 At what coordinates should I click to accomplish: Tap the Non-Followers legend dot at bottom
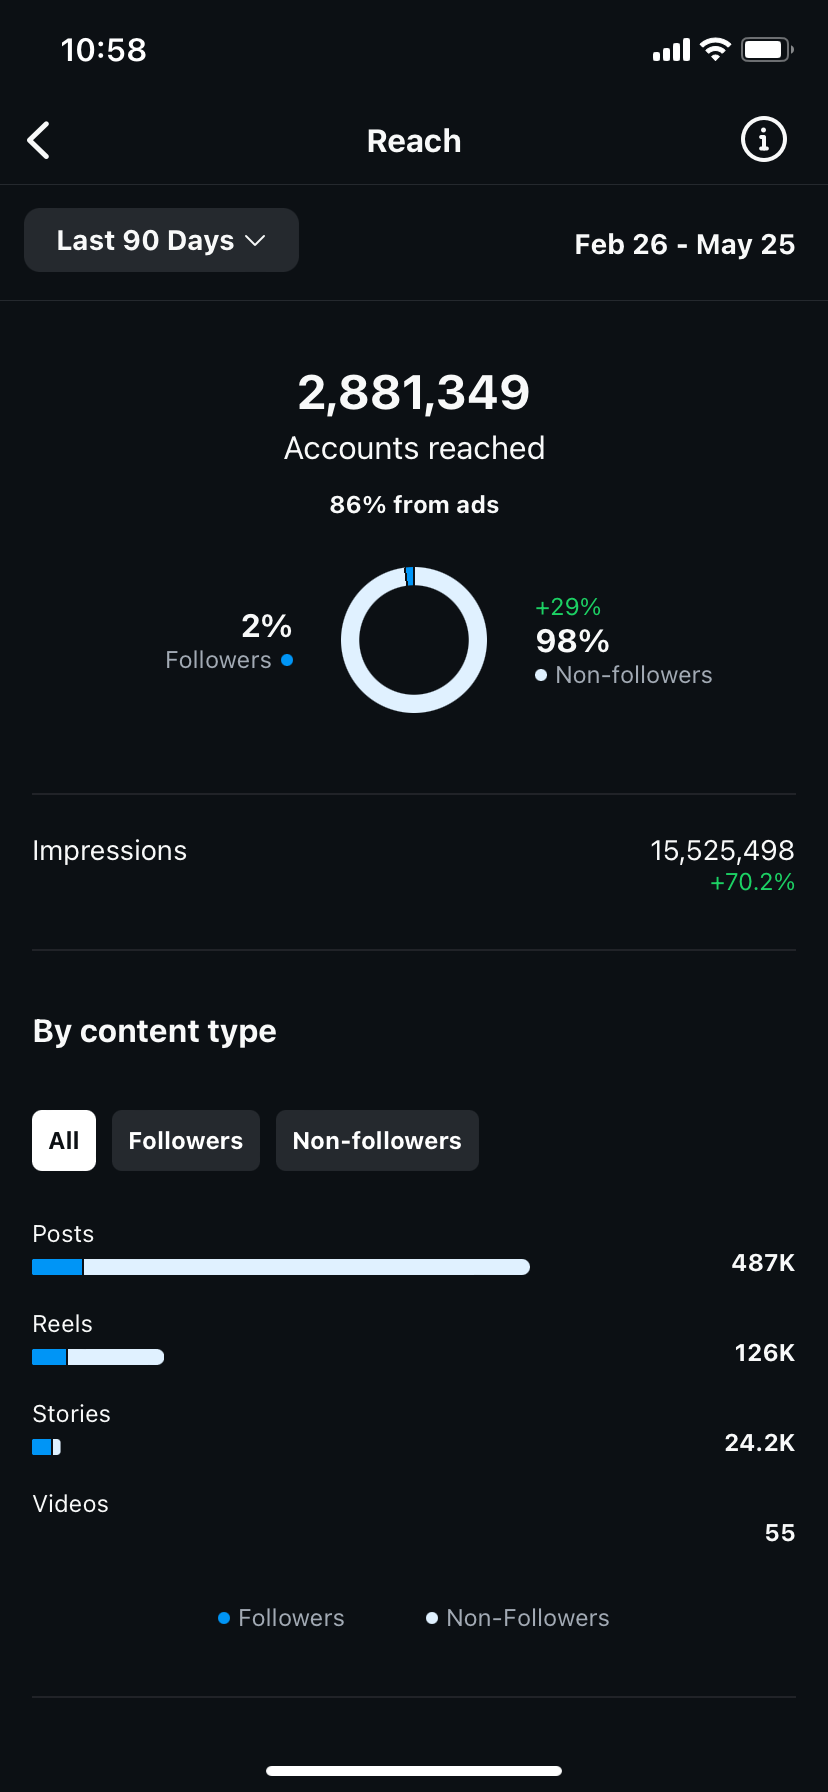point(432,1618)
